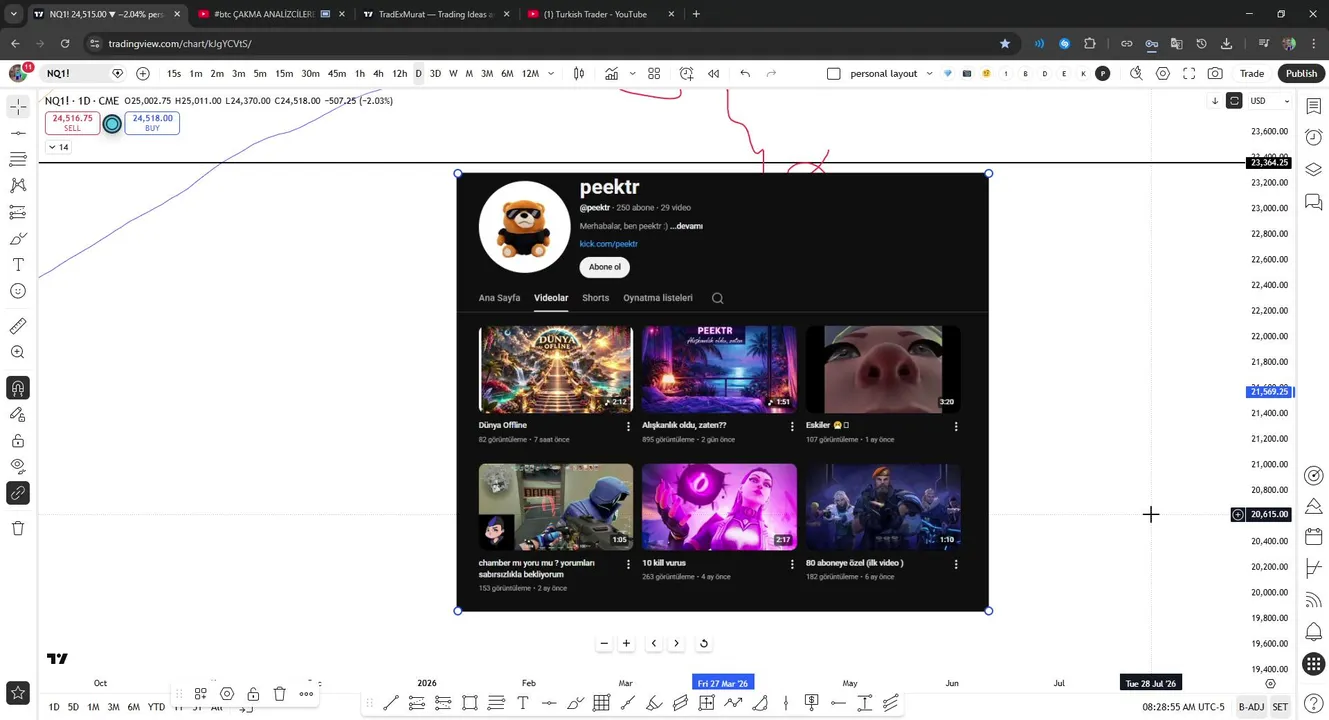Click the blue 21,569.25 price label on scale
The height and width of the screenshot is (720, 1329).
tap(1270, 392)
